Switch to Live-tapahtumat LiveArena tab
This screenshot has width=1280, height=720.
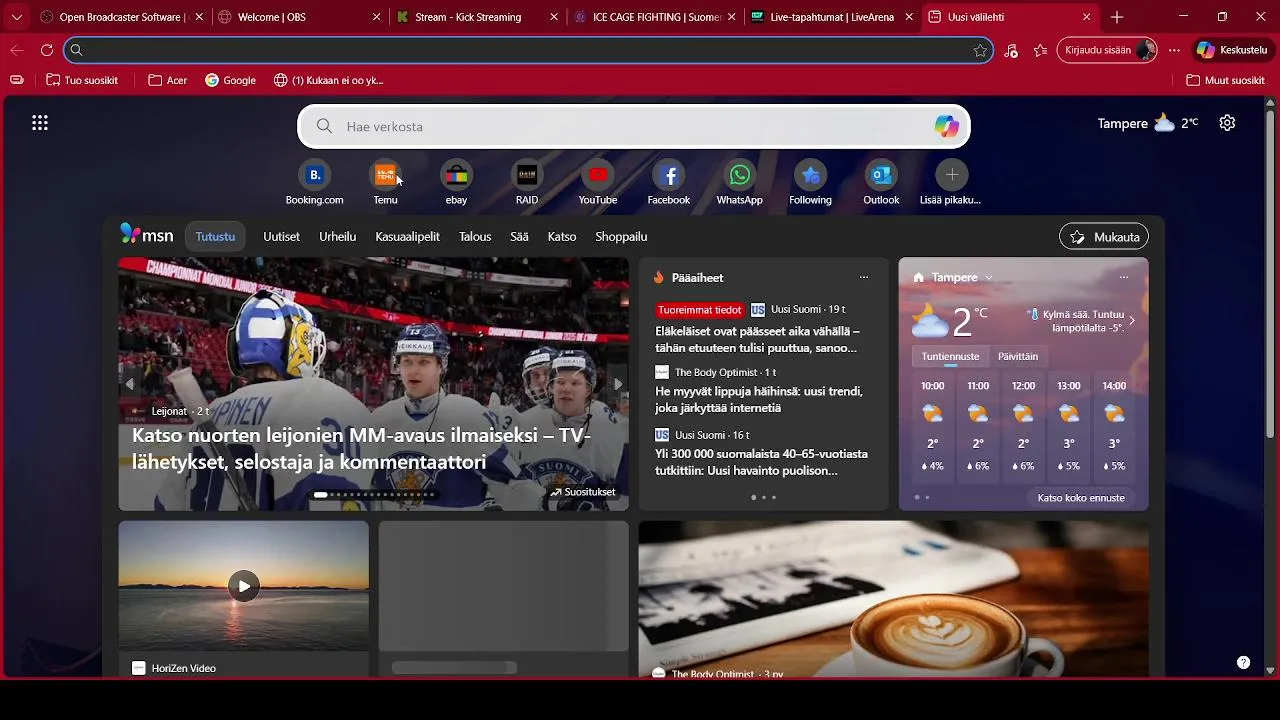tap(832, 17)
